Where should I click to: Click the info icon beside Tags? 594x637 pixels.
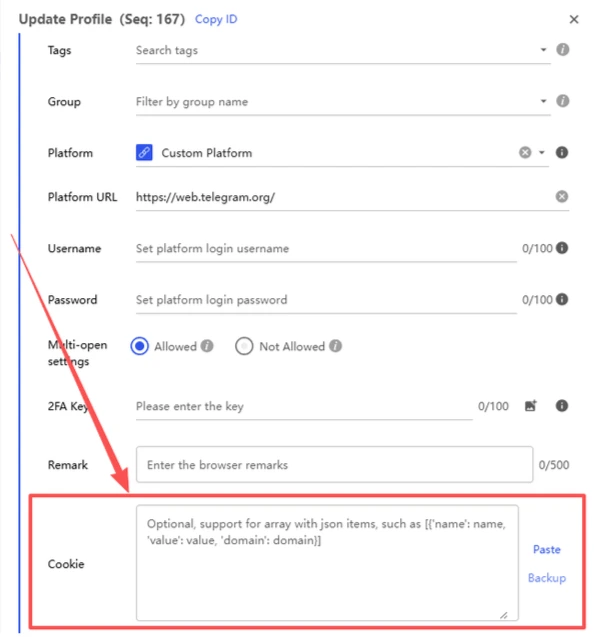click(x=562, y=50)
